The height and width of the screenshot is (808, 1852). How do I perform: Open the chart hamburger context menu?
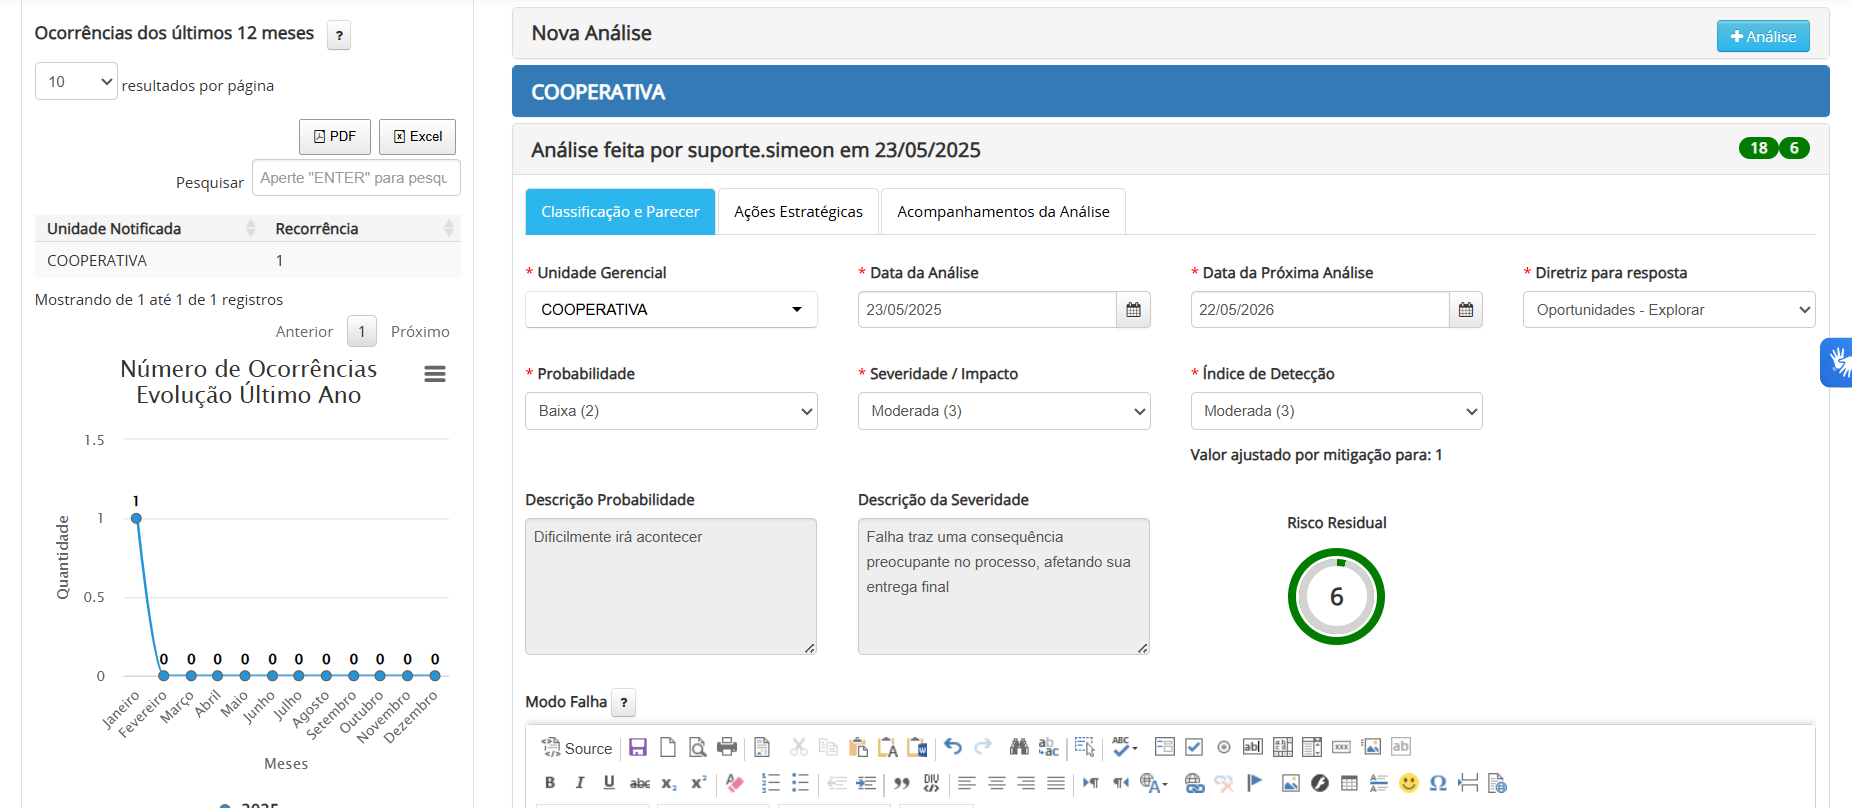tap(435, 374)
